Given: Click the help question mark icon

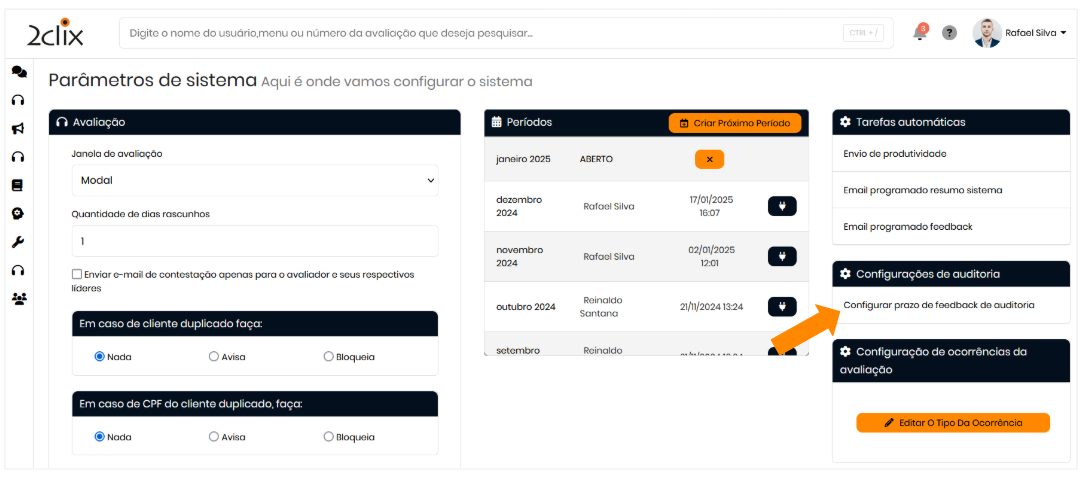Looking at the screenshot, I should [950, 33].
